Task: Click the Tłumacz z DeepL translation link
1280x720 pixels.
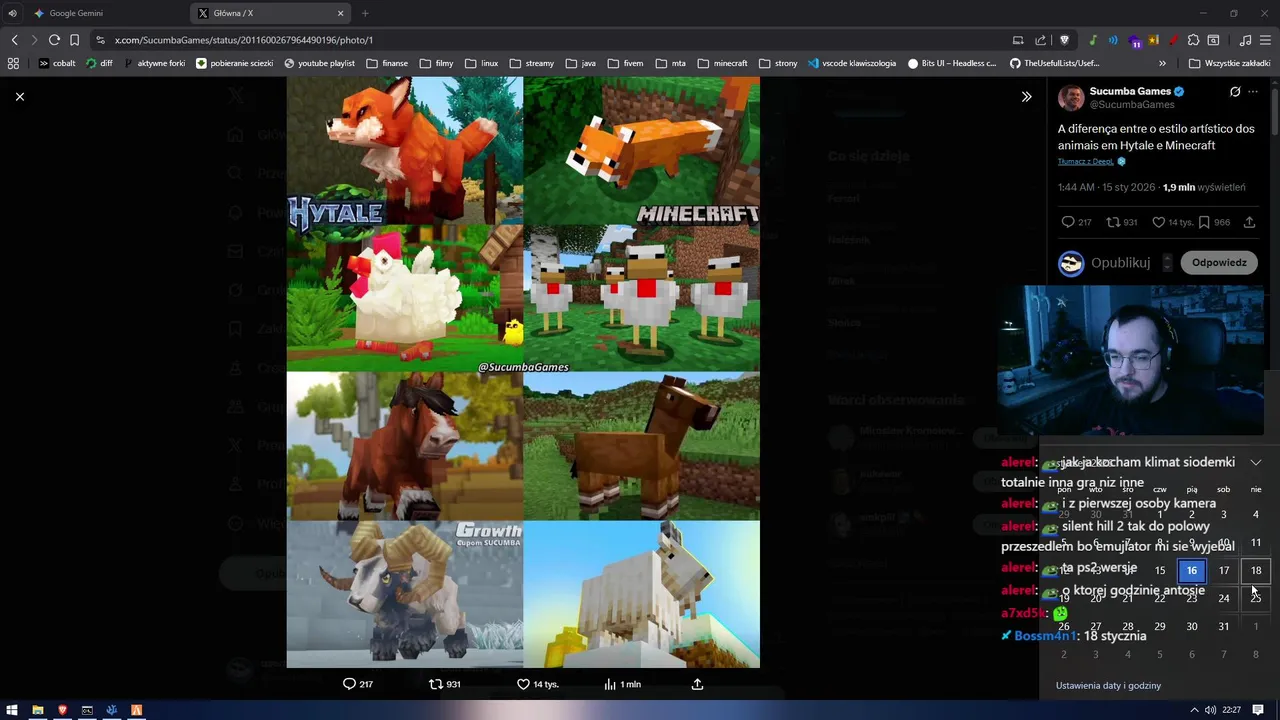Action: tap(1086, 161)
